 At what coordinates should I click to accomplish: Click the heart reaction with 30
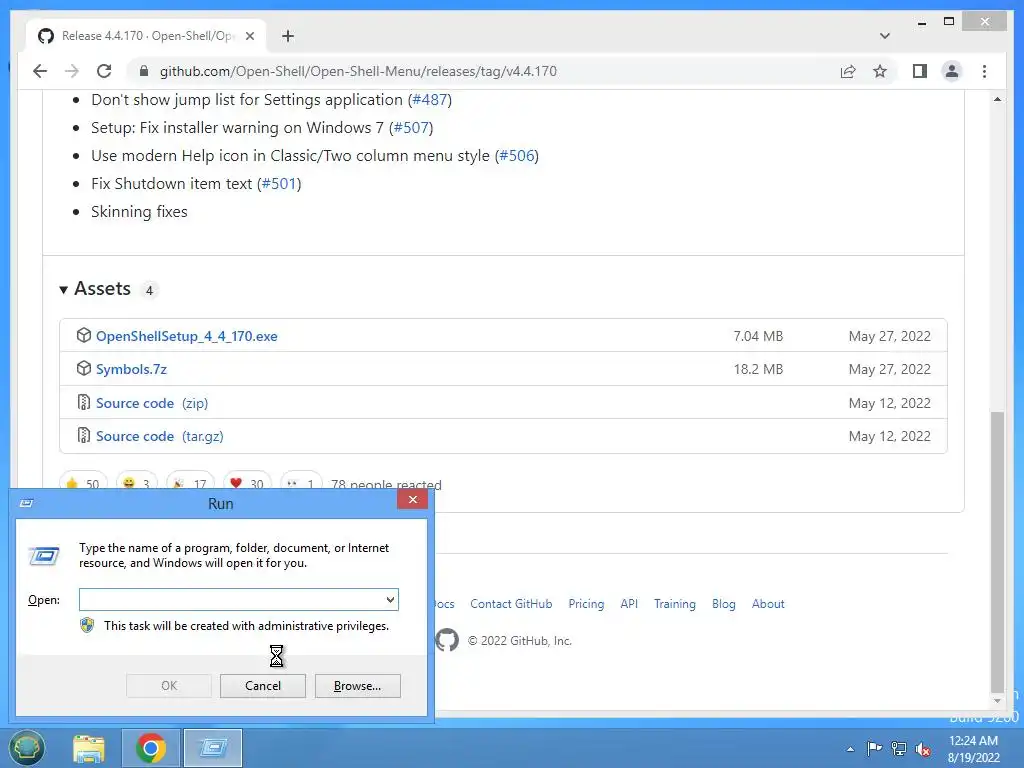pos(247,481)
